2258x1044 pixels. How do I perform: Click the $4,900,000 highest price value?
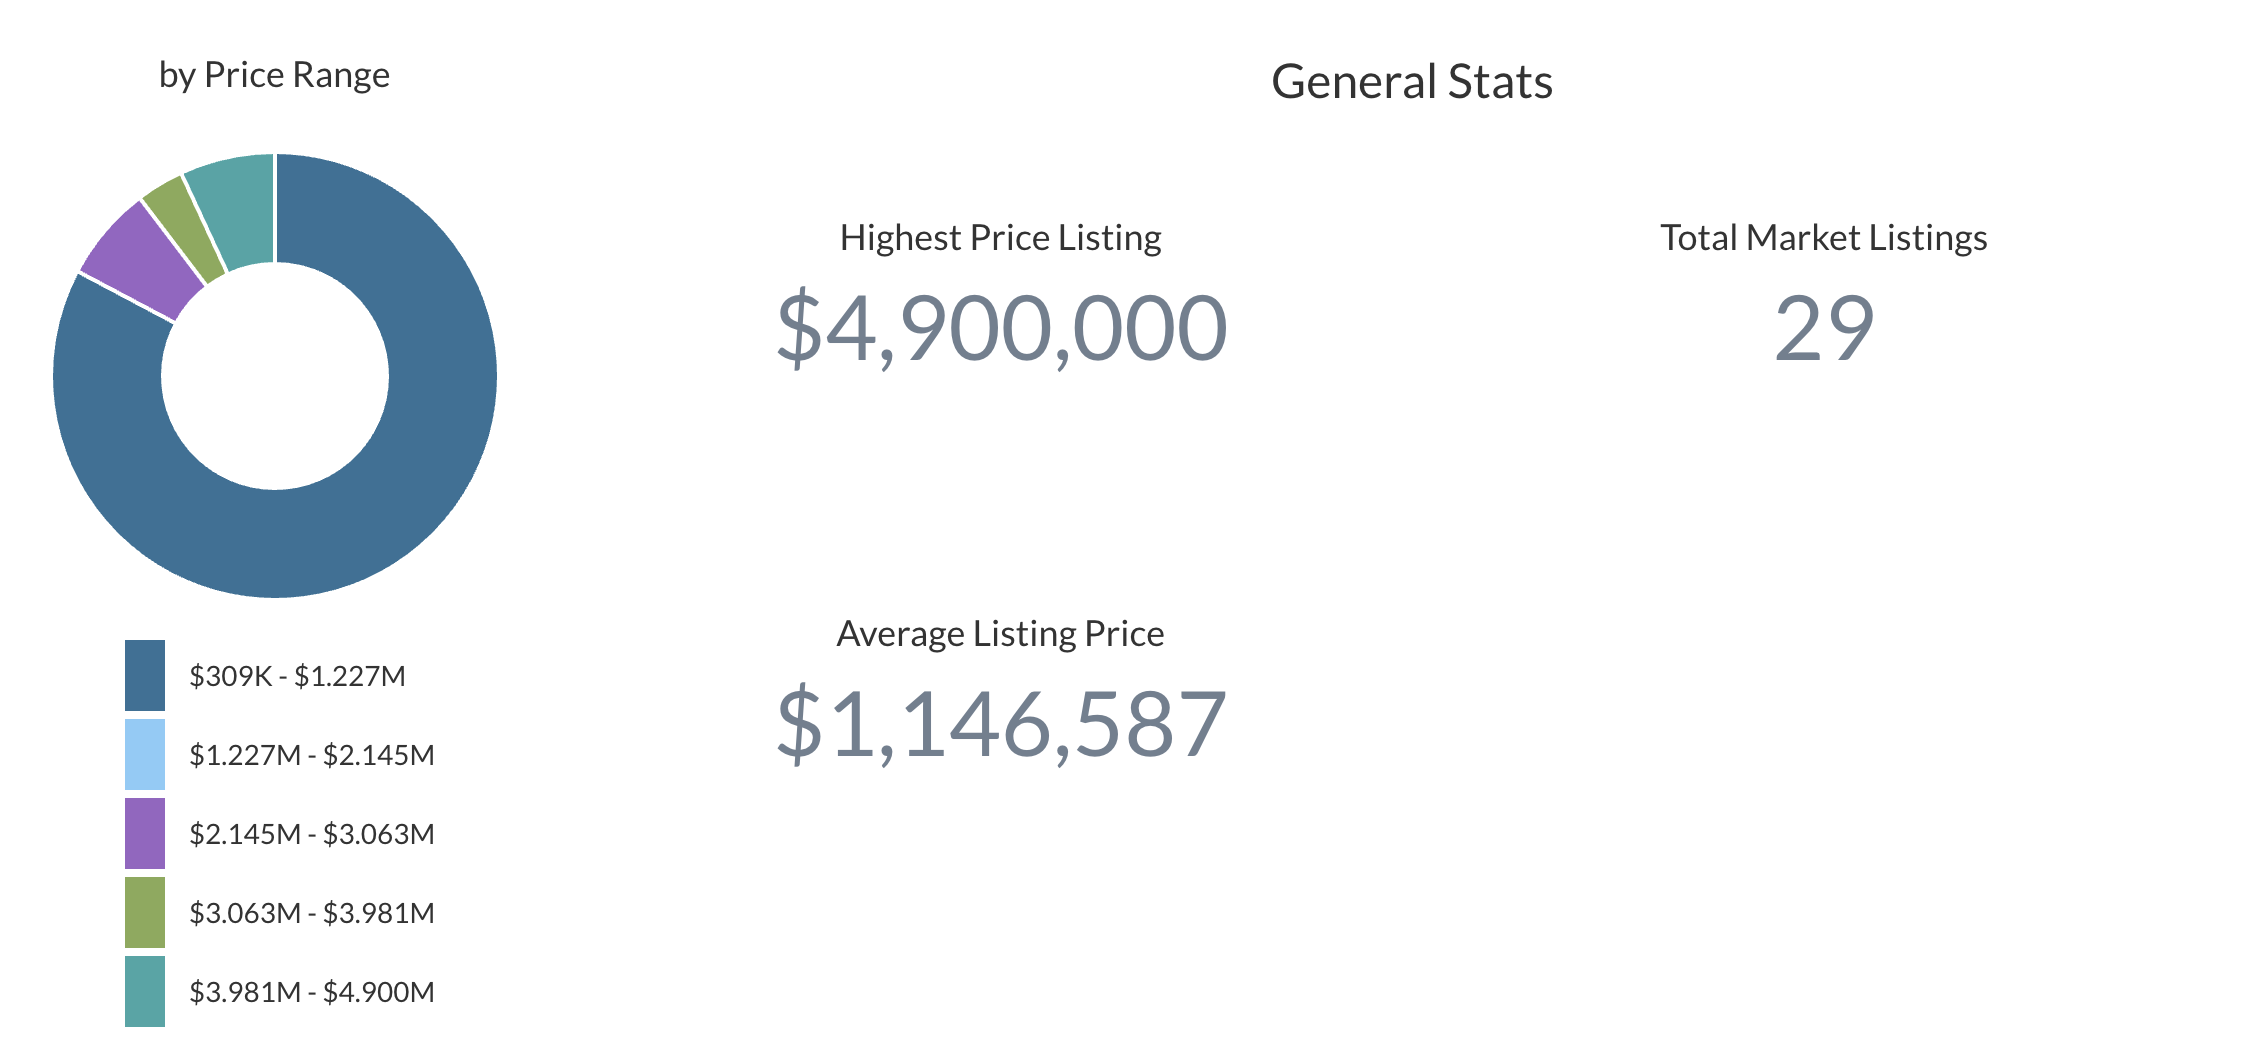coord(1001,328)
